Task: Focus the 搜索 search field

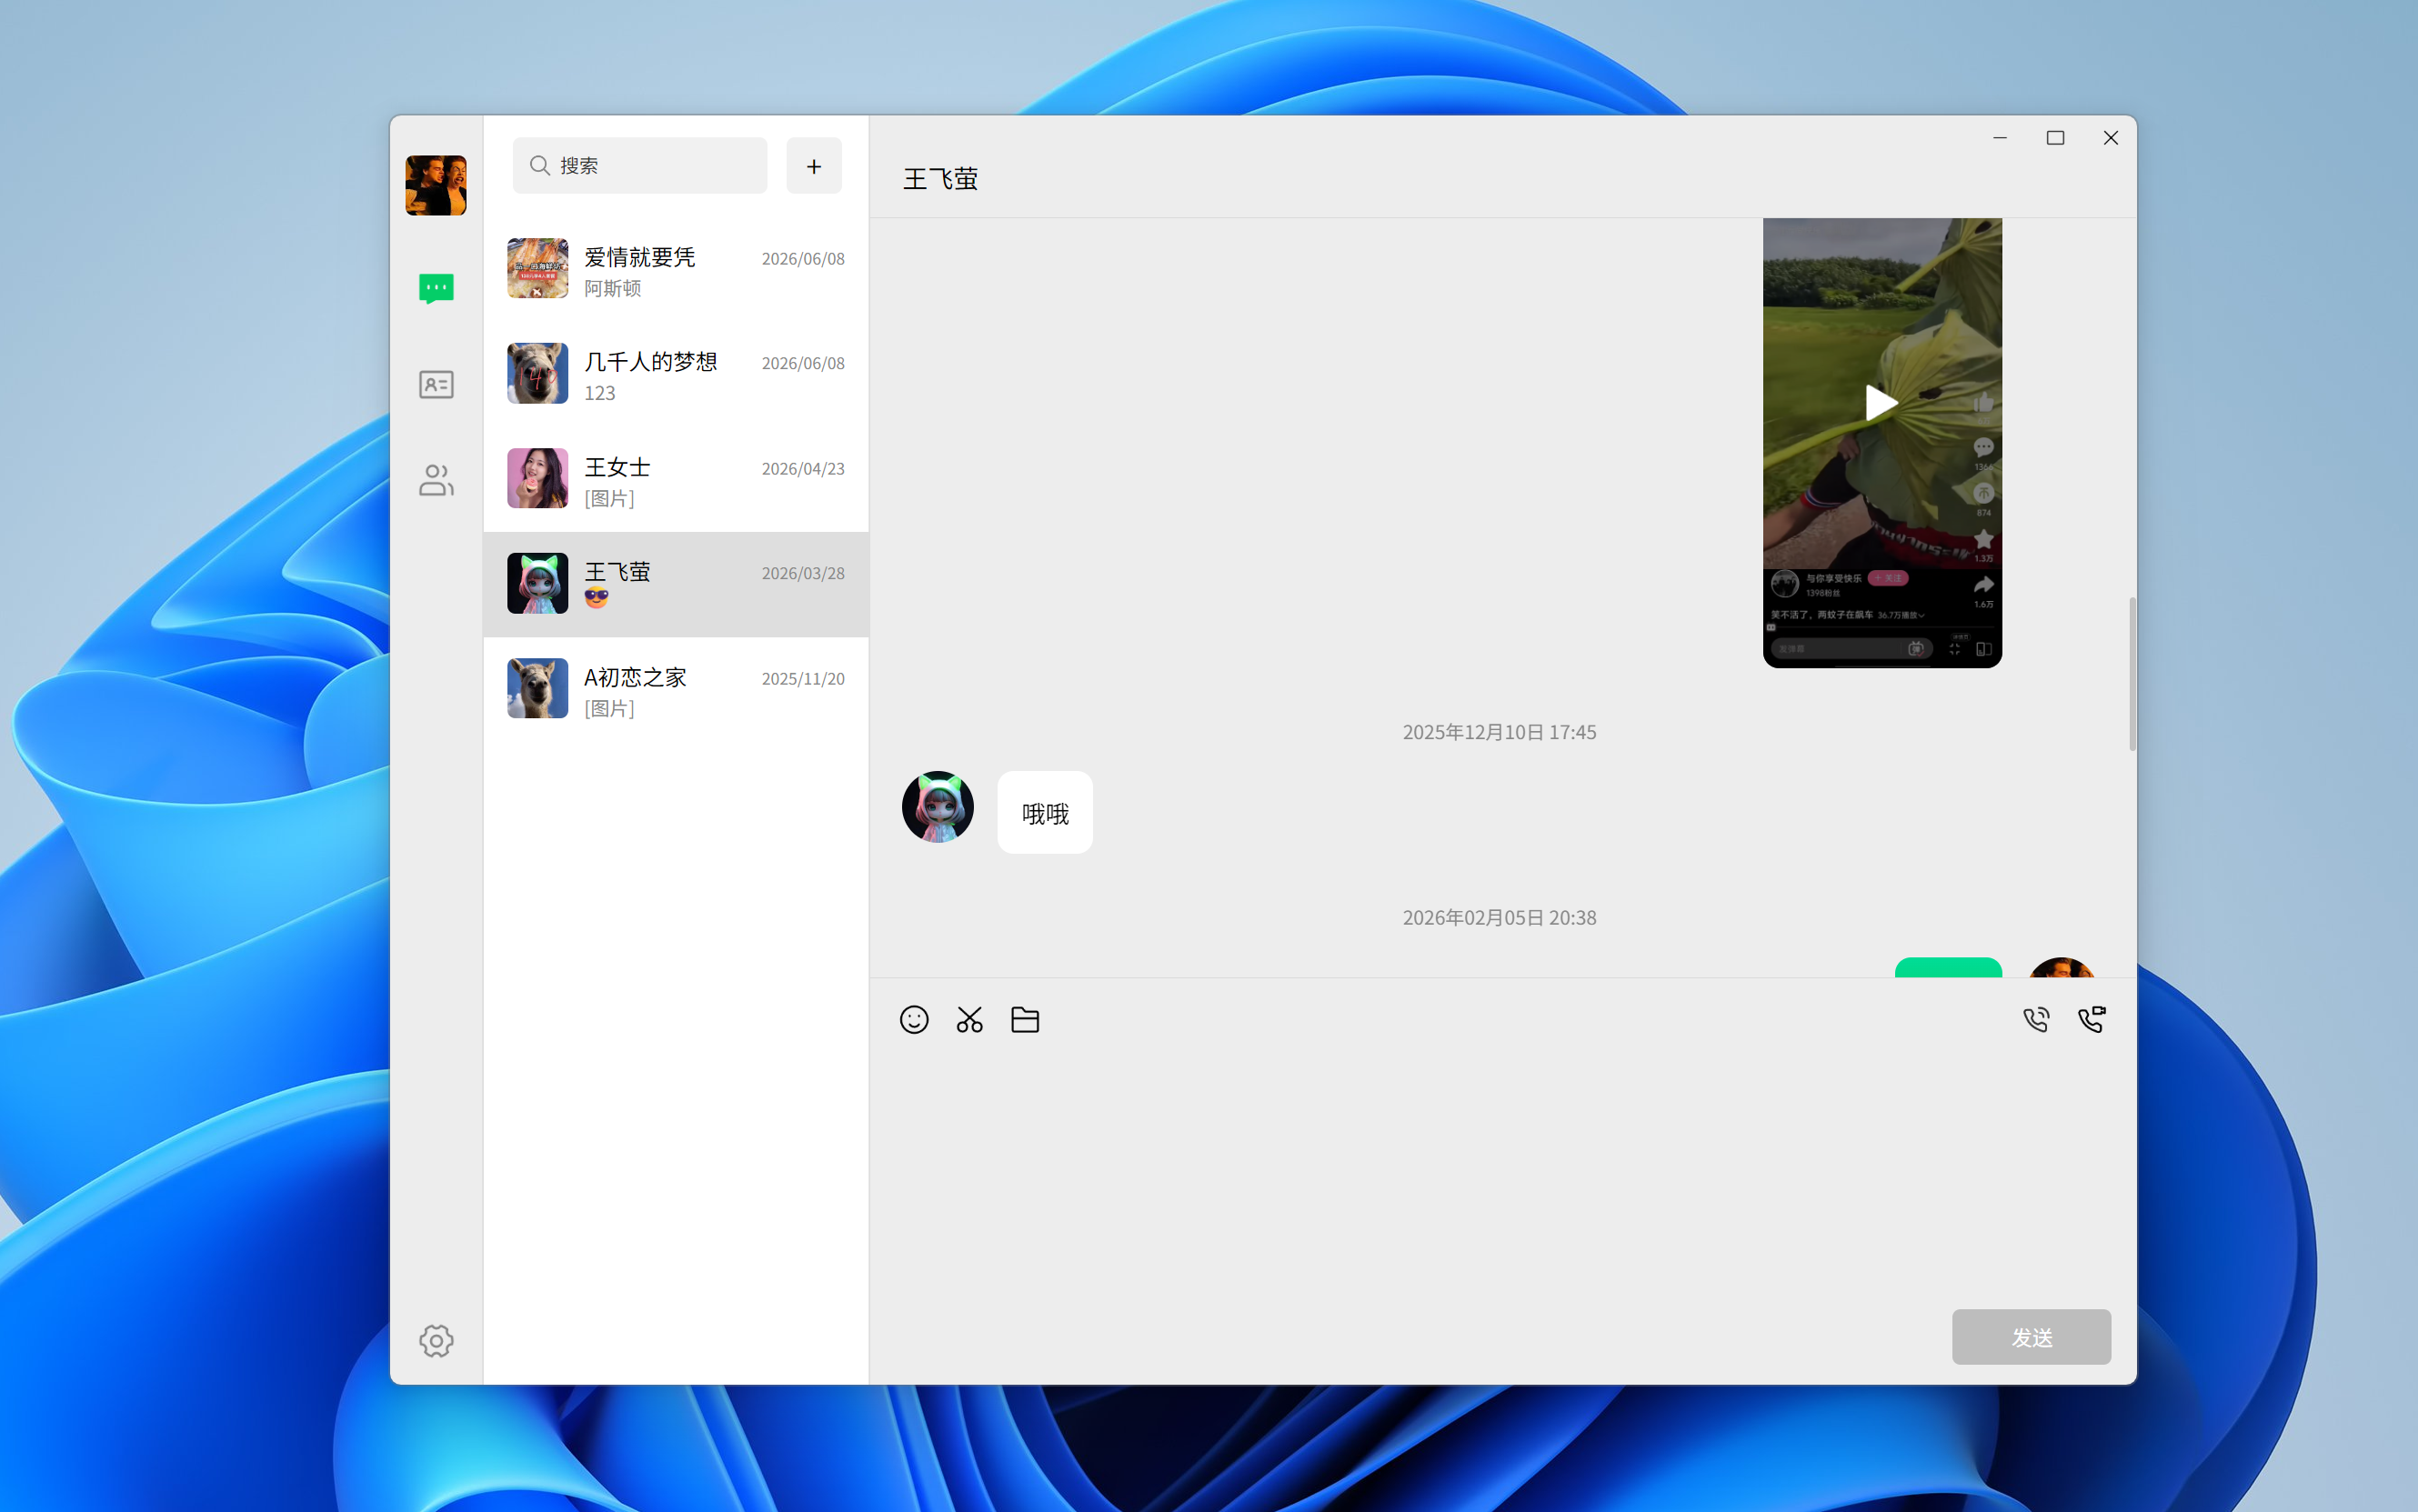Action: point(640,165)
